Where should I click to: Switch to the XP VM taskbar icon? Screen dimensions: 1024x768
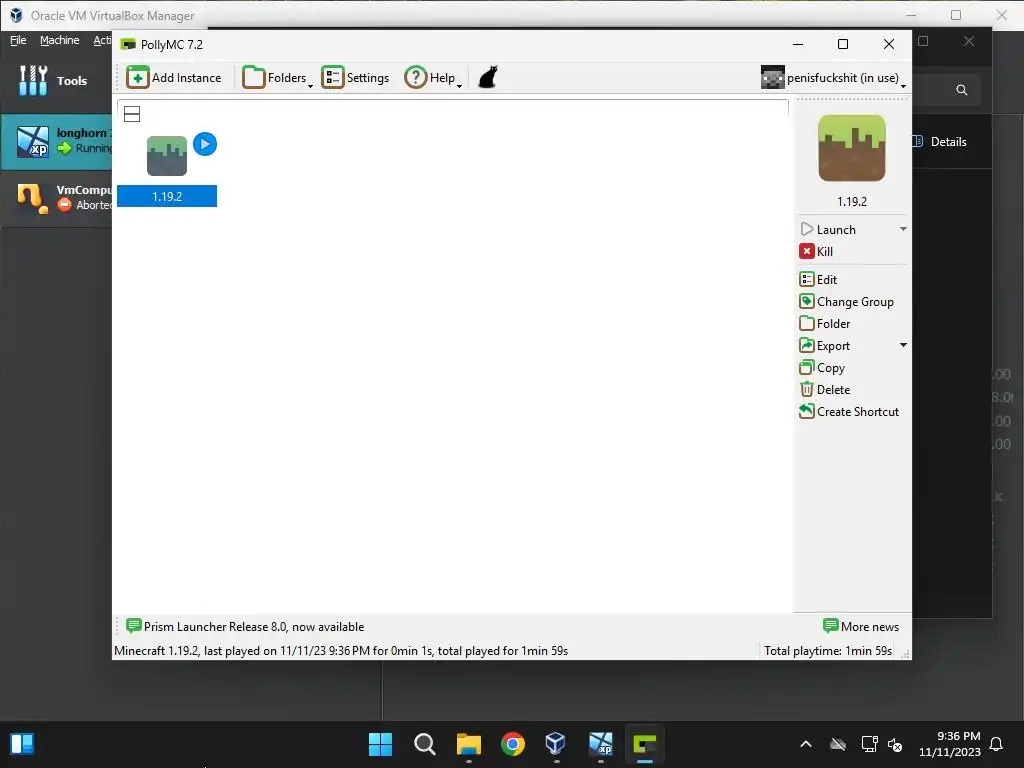point(601,744)
